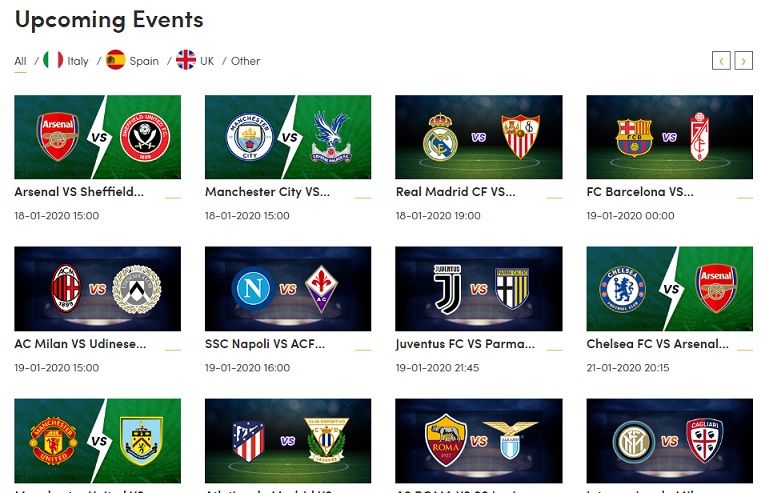
Task: Select the All filter tab
Action: (x=20, y=62)
